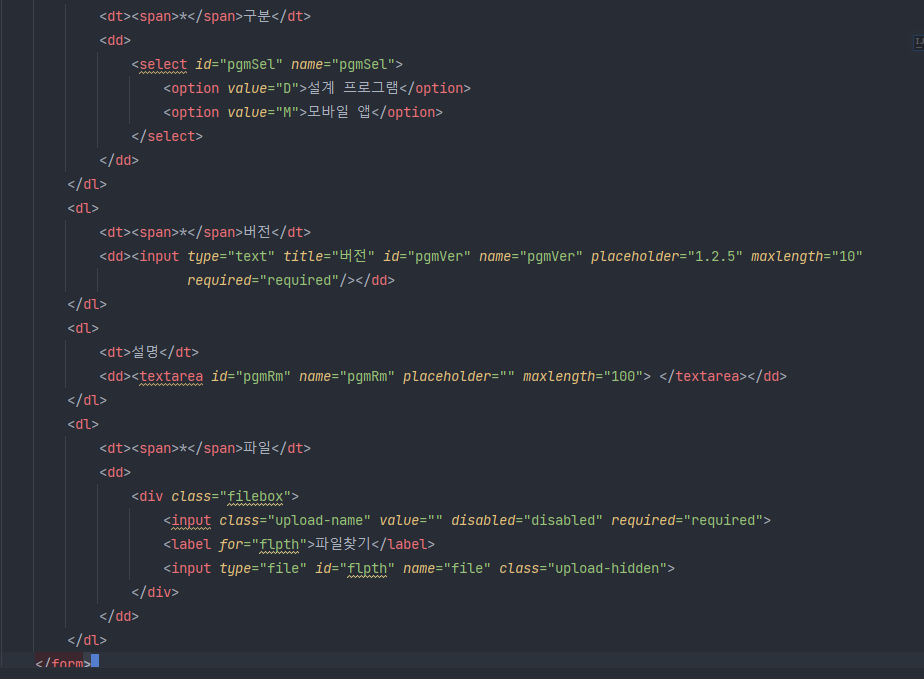Click the 설명 text in the dt tag
924x679 pixels.
pos(145,352)
